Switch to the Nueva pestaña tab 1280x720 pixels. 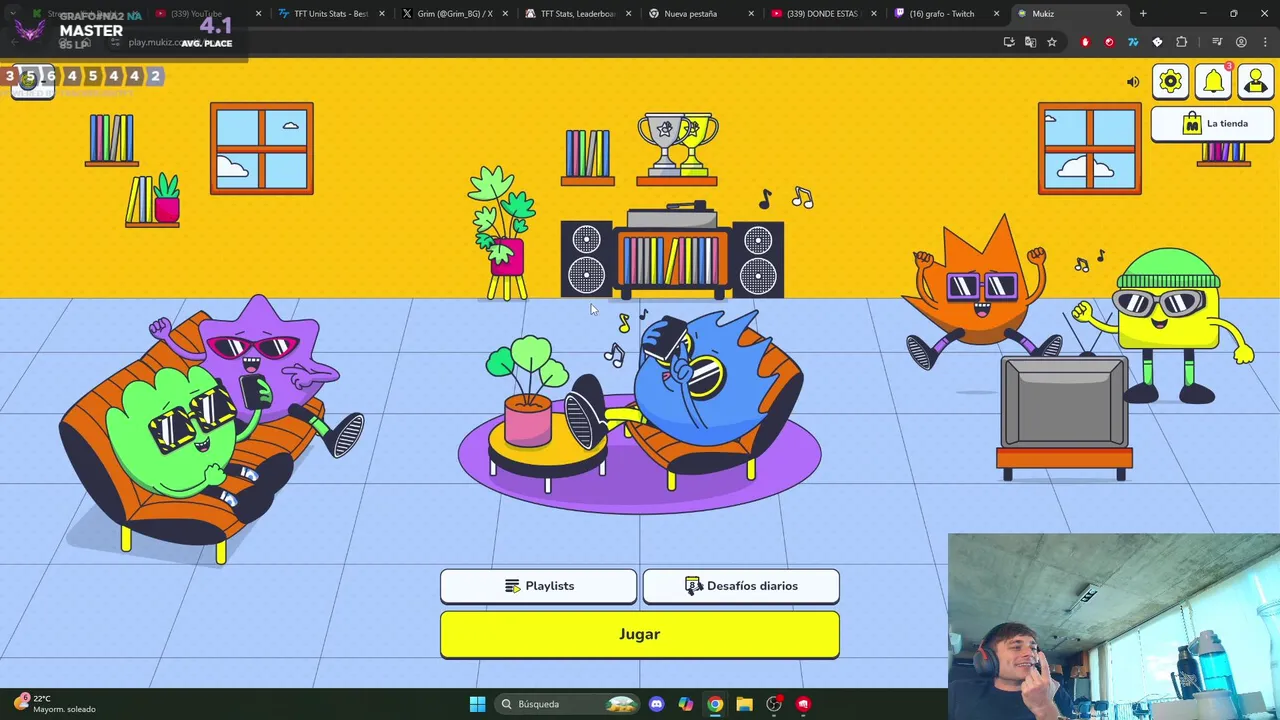click(x=698, y=14)
